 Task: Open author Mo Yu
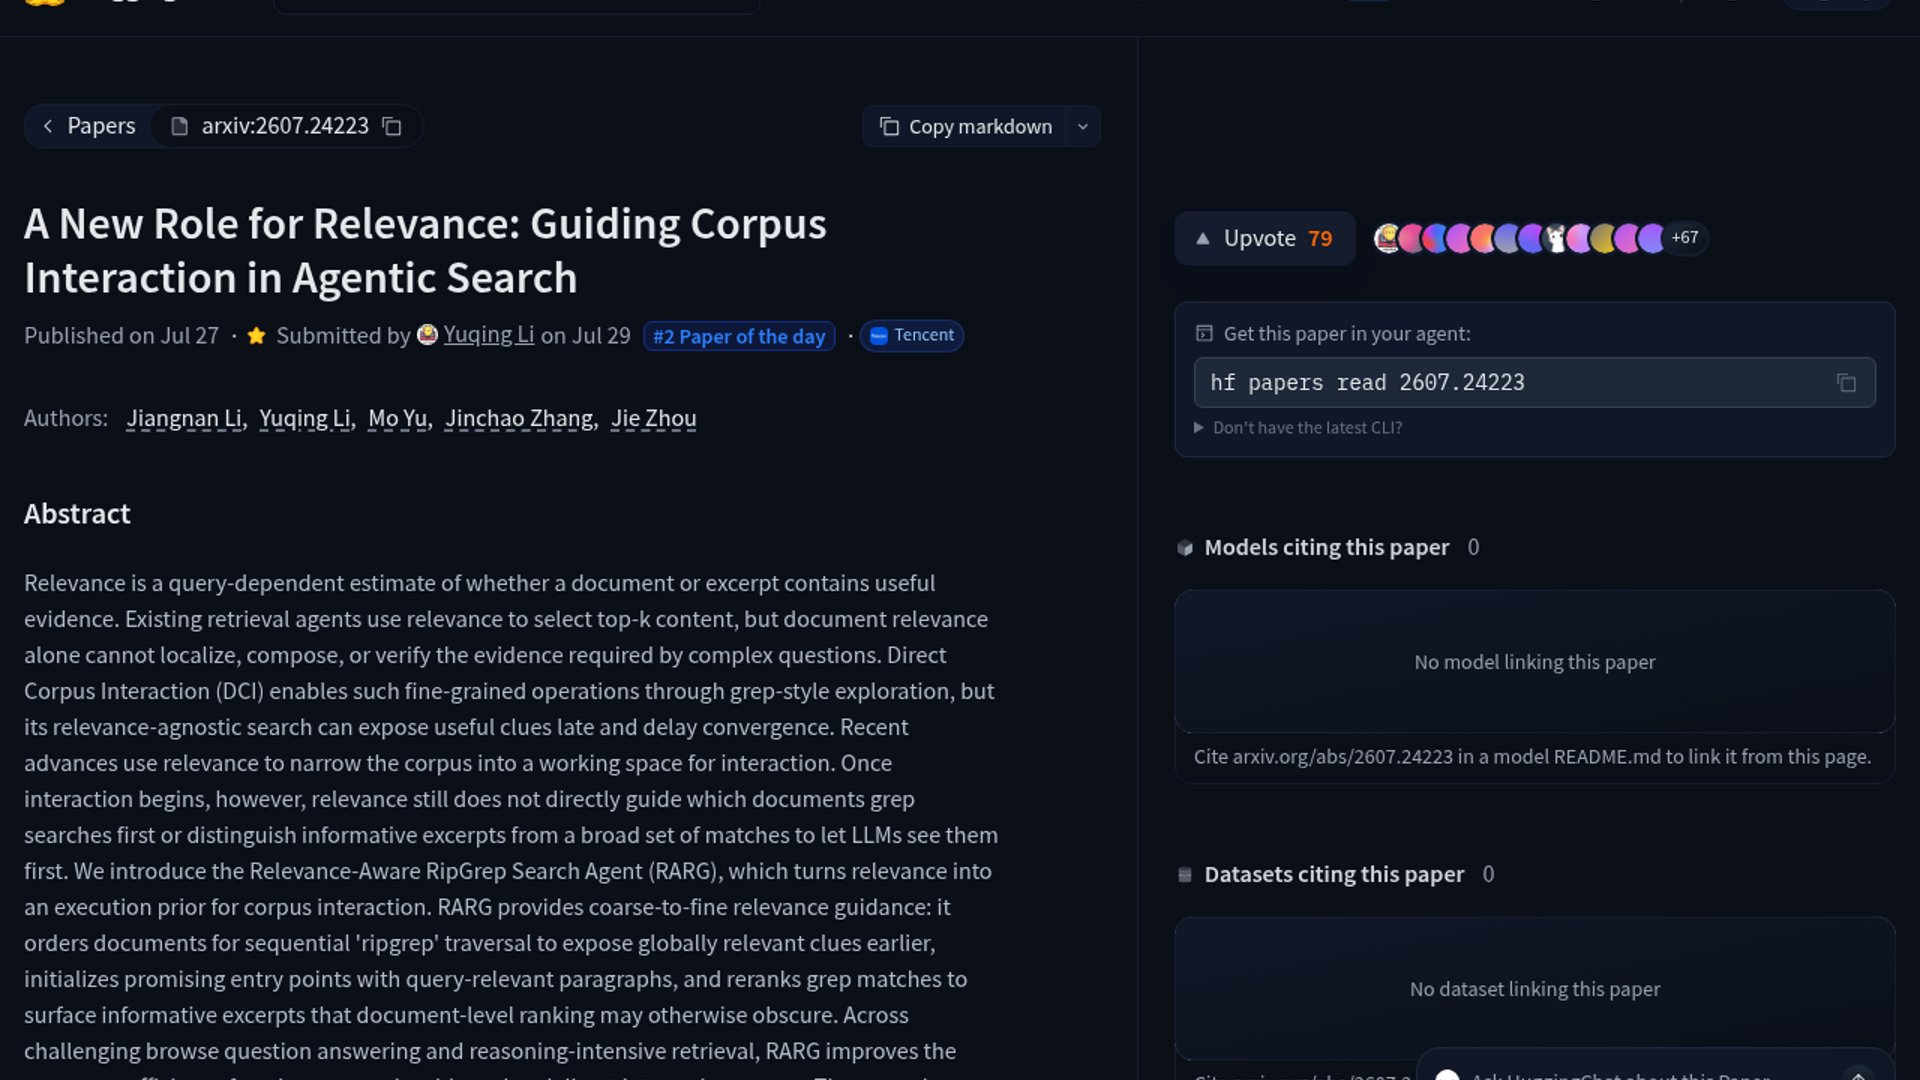click(x=397, y=419)
